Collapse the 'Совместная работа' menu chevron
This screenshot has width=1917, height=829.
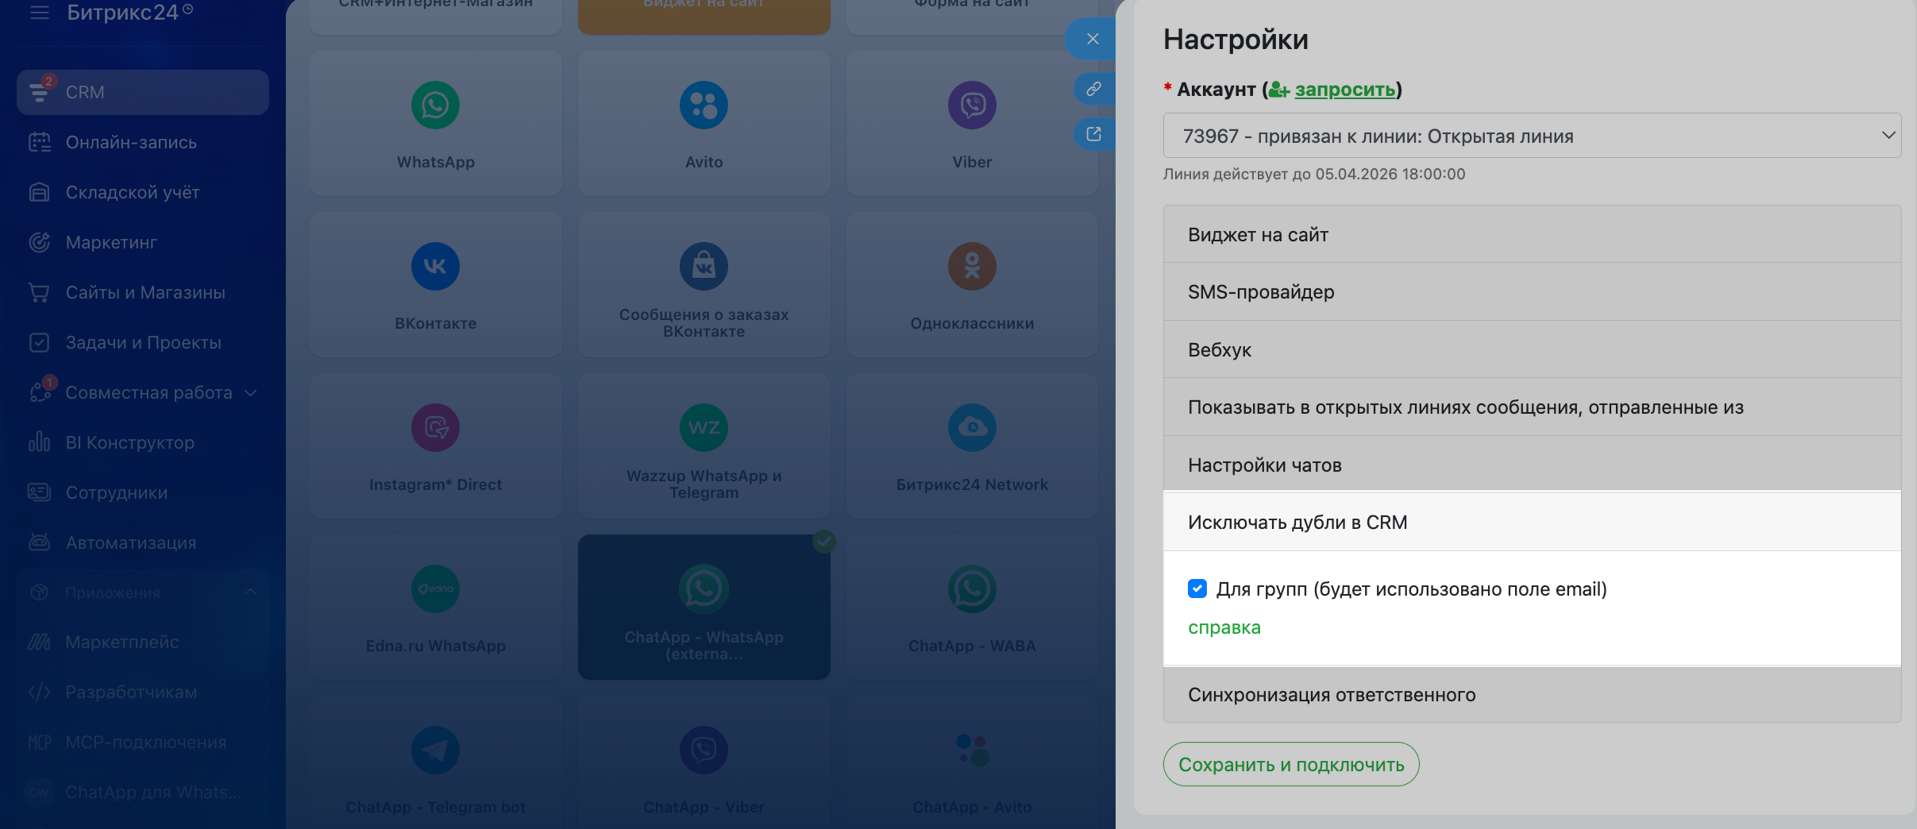coord(251,393)
